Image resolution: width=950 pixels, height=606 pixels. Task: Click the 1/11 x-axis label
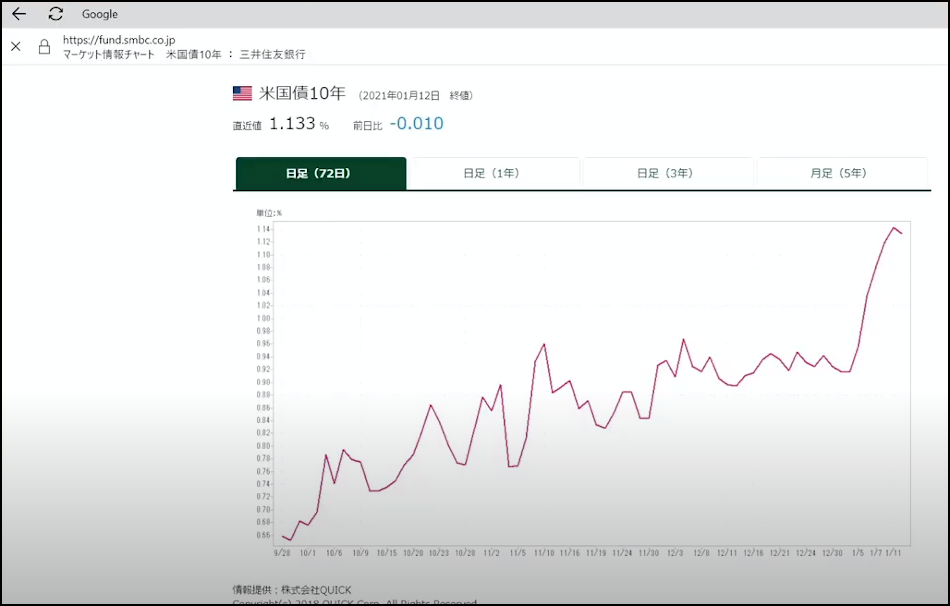893,553
